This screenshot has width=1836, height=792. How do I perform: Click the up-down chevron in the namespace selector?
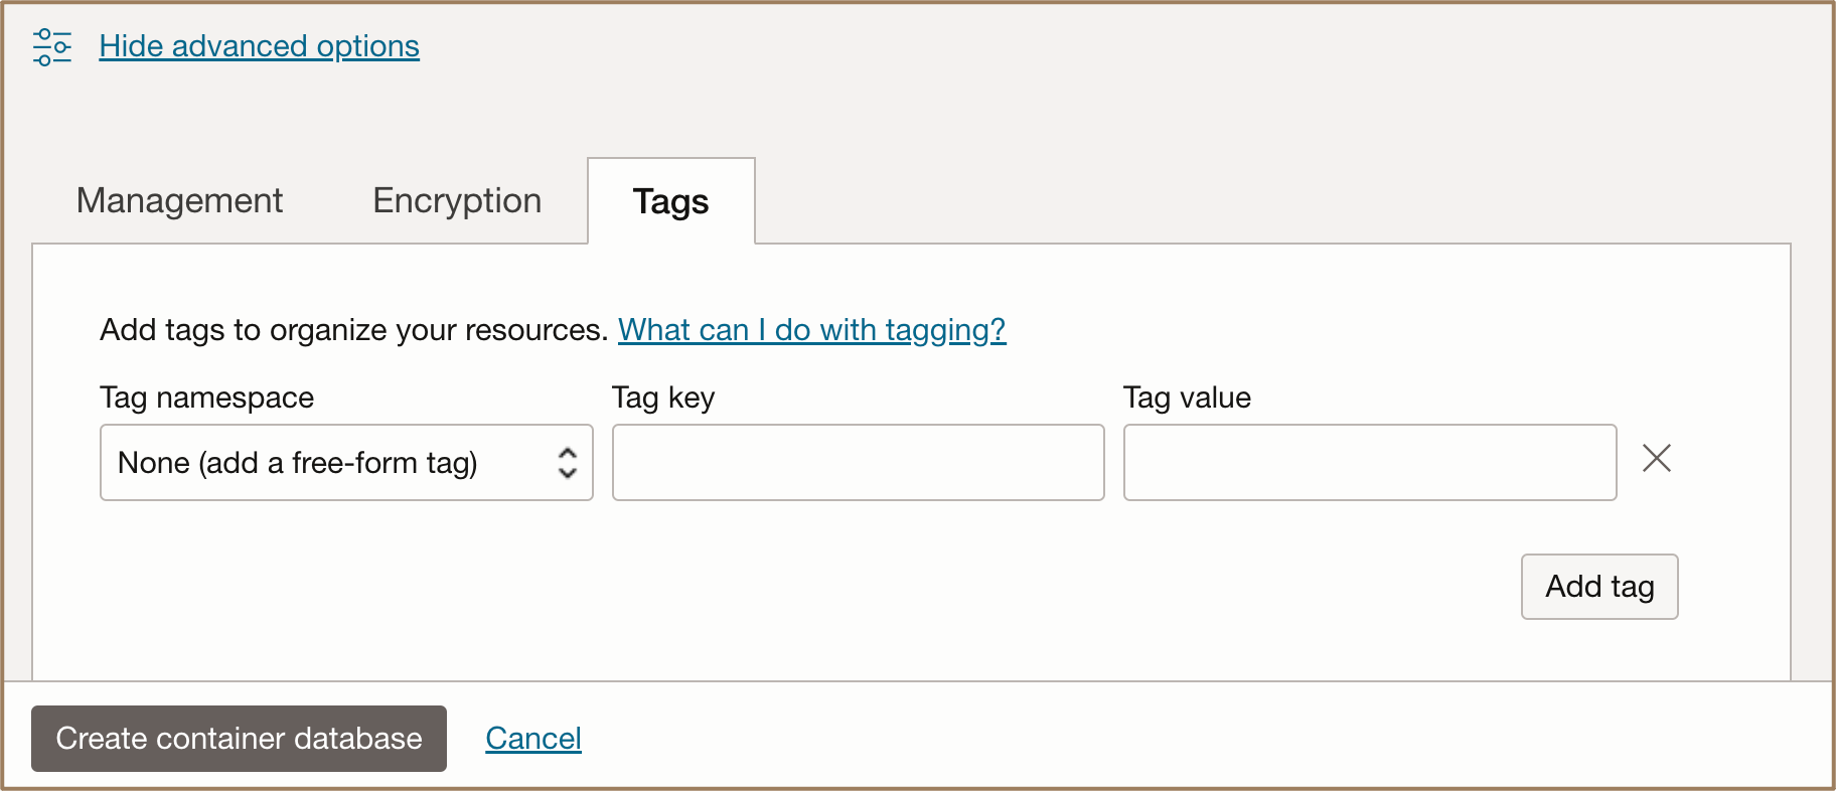coord(567,463)
